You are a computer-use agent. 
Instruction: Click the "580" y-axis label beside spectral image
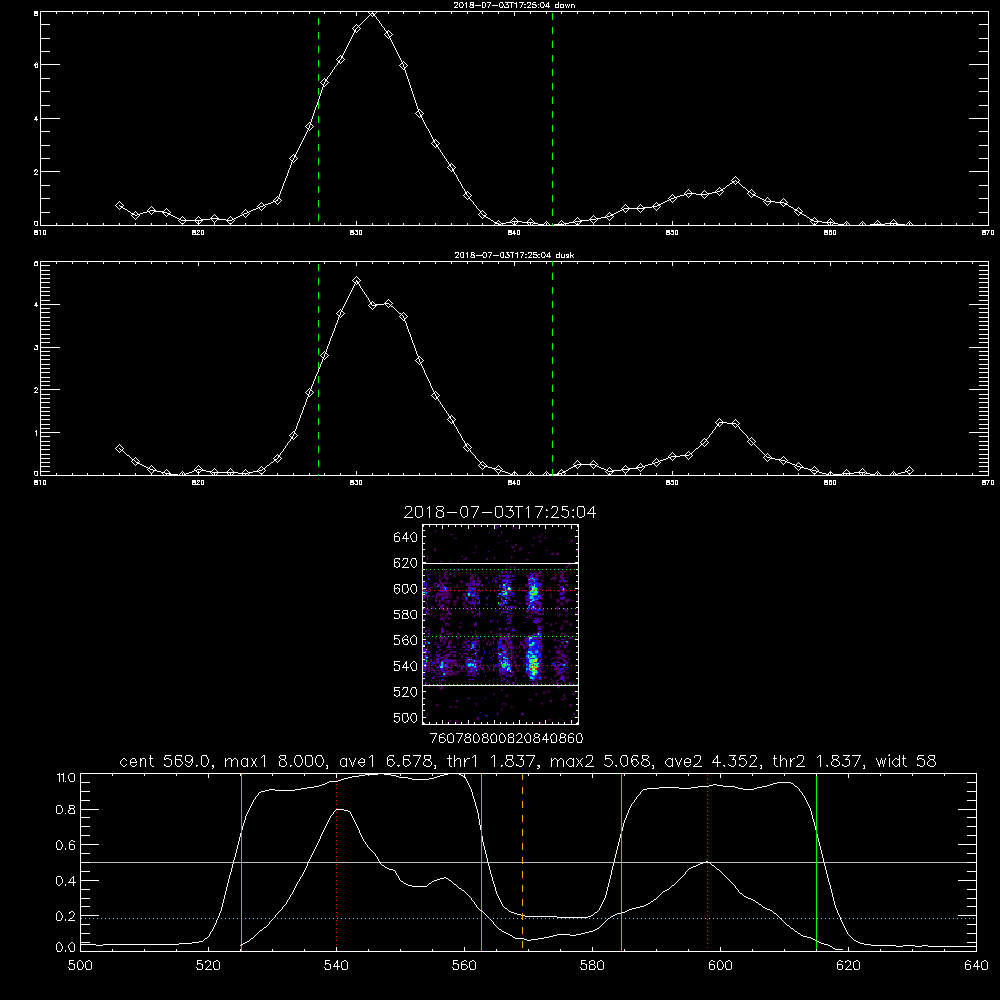click(x=405, y=615)
